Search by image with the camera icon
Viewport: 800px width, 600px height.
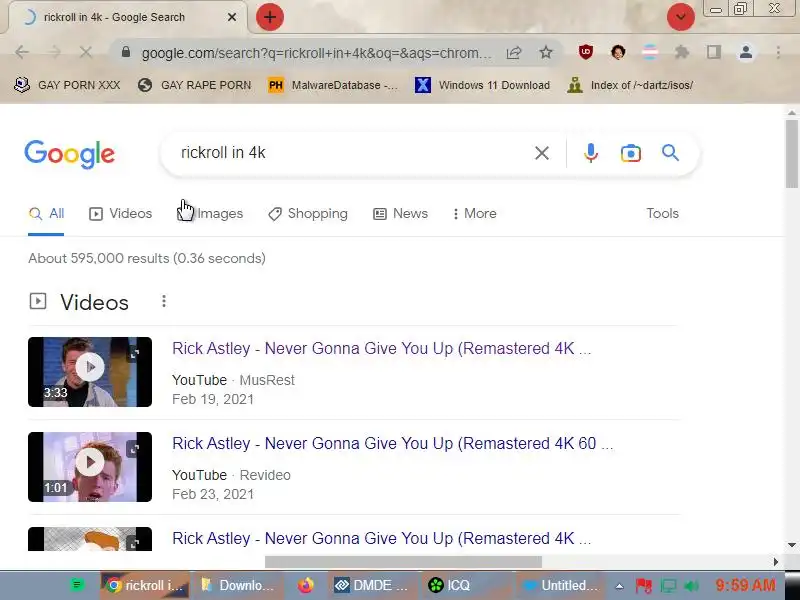(x=631, y=153)
